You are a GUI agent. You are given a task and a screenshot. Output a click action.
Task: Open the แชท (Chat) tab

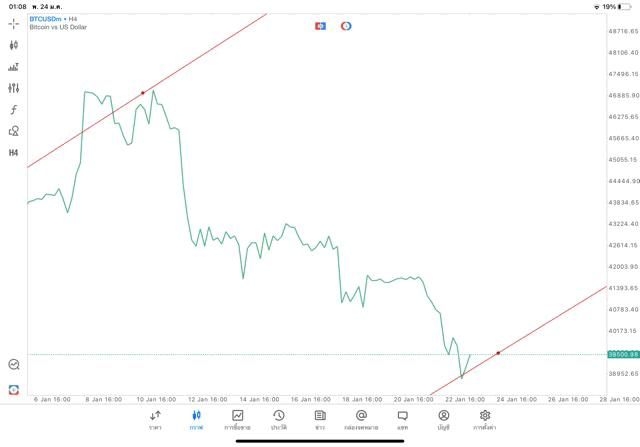point(402,419)
